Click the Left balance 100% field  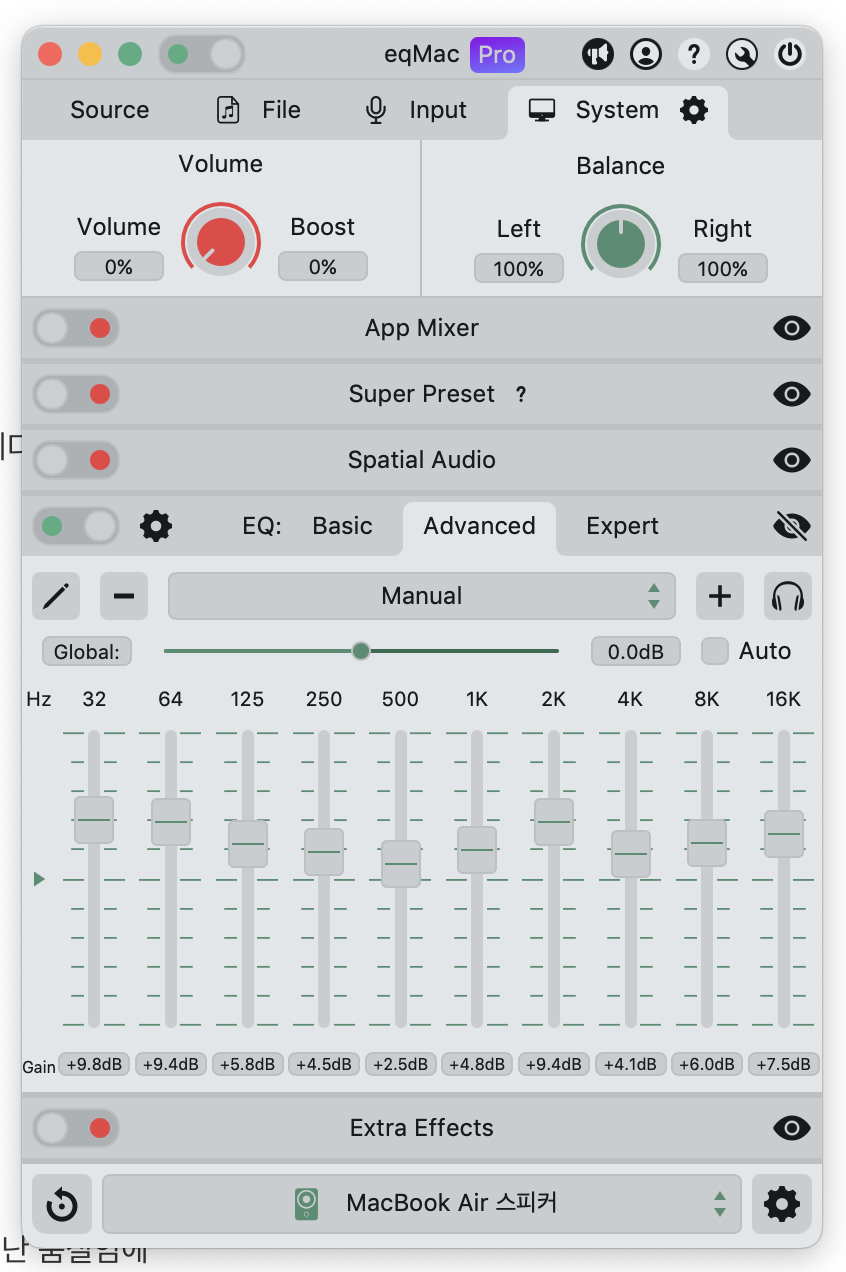[x=519, y=269]
